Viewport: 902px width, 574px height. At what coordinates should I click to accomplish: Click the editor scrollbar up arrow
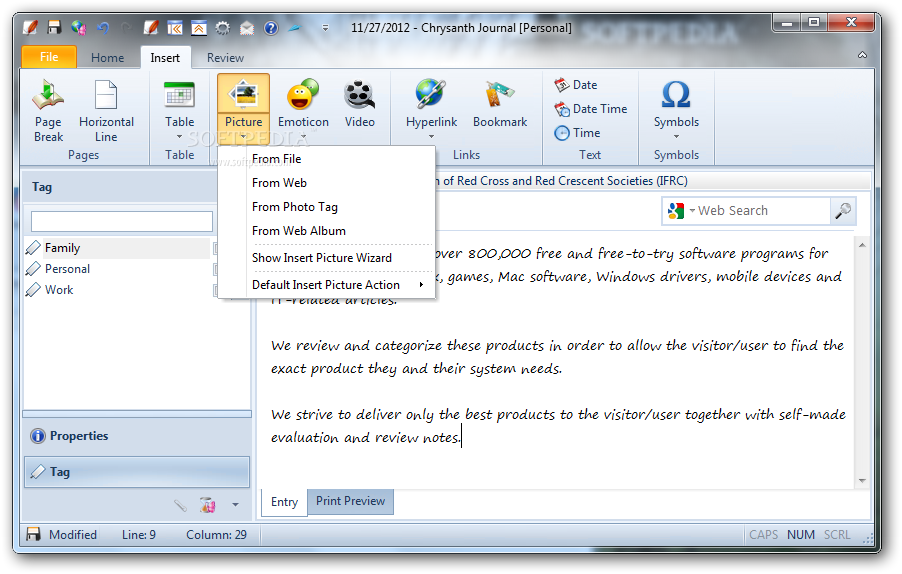862,246
